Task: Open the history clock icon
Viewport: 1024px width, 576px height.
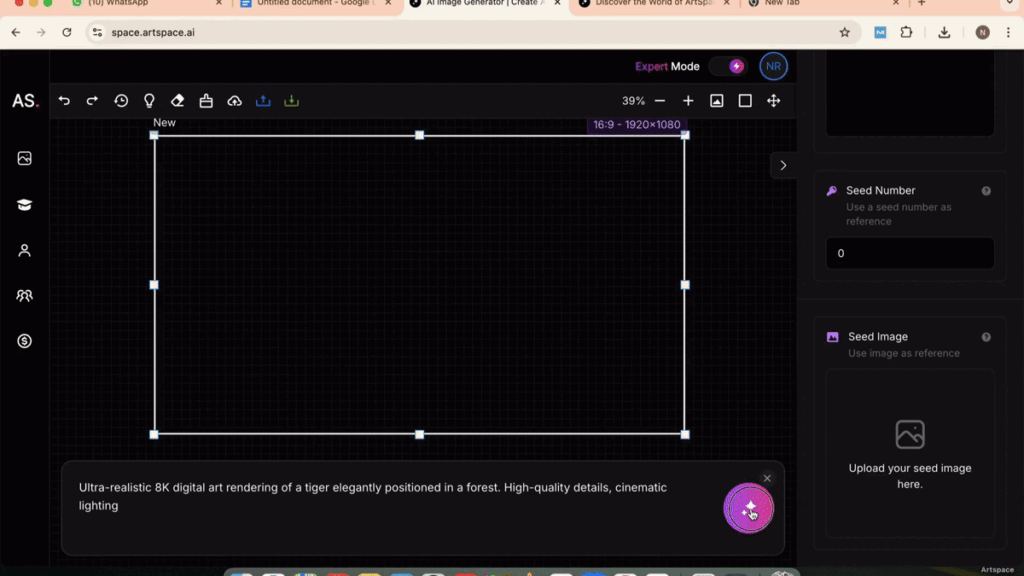Action: pyautogui.click(x=121, y=101)
